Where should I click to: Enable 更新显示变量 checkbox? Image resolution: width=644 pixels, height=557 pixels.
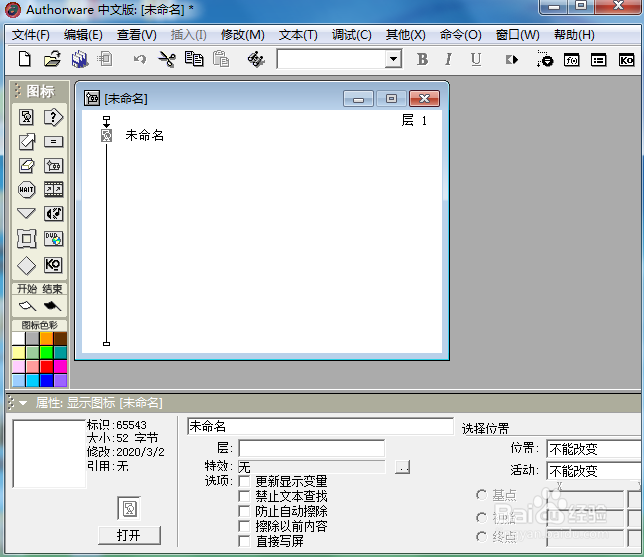[x=244, y=481]
